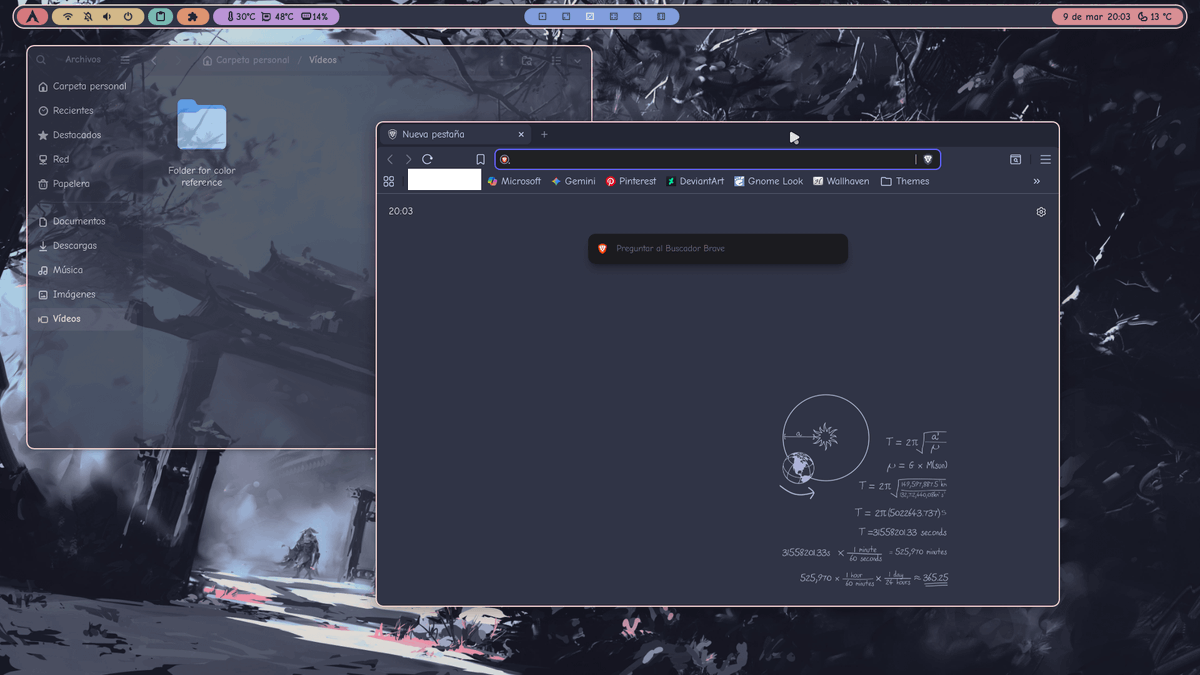1200x675 pixels.
Task: Toggle the muted notifications bell
Action: point(88,17)
